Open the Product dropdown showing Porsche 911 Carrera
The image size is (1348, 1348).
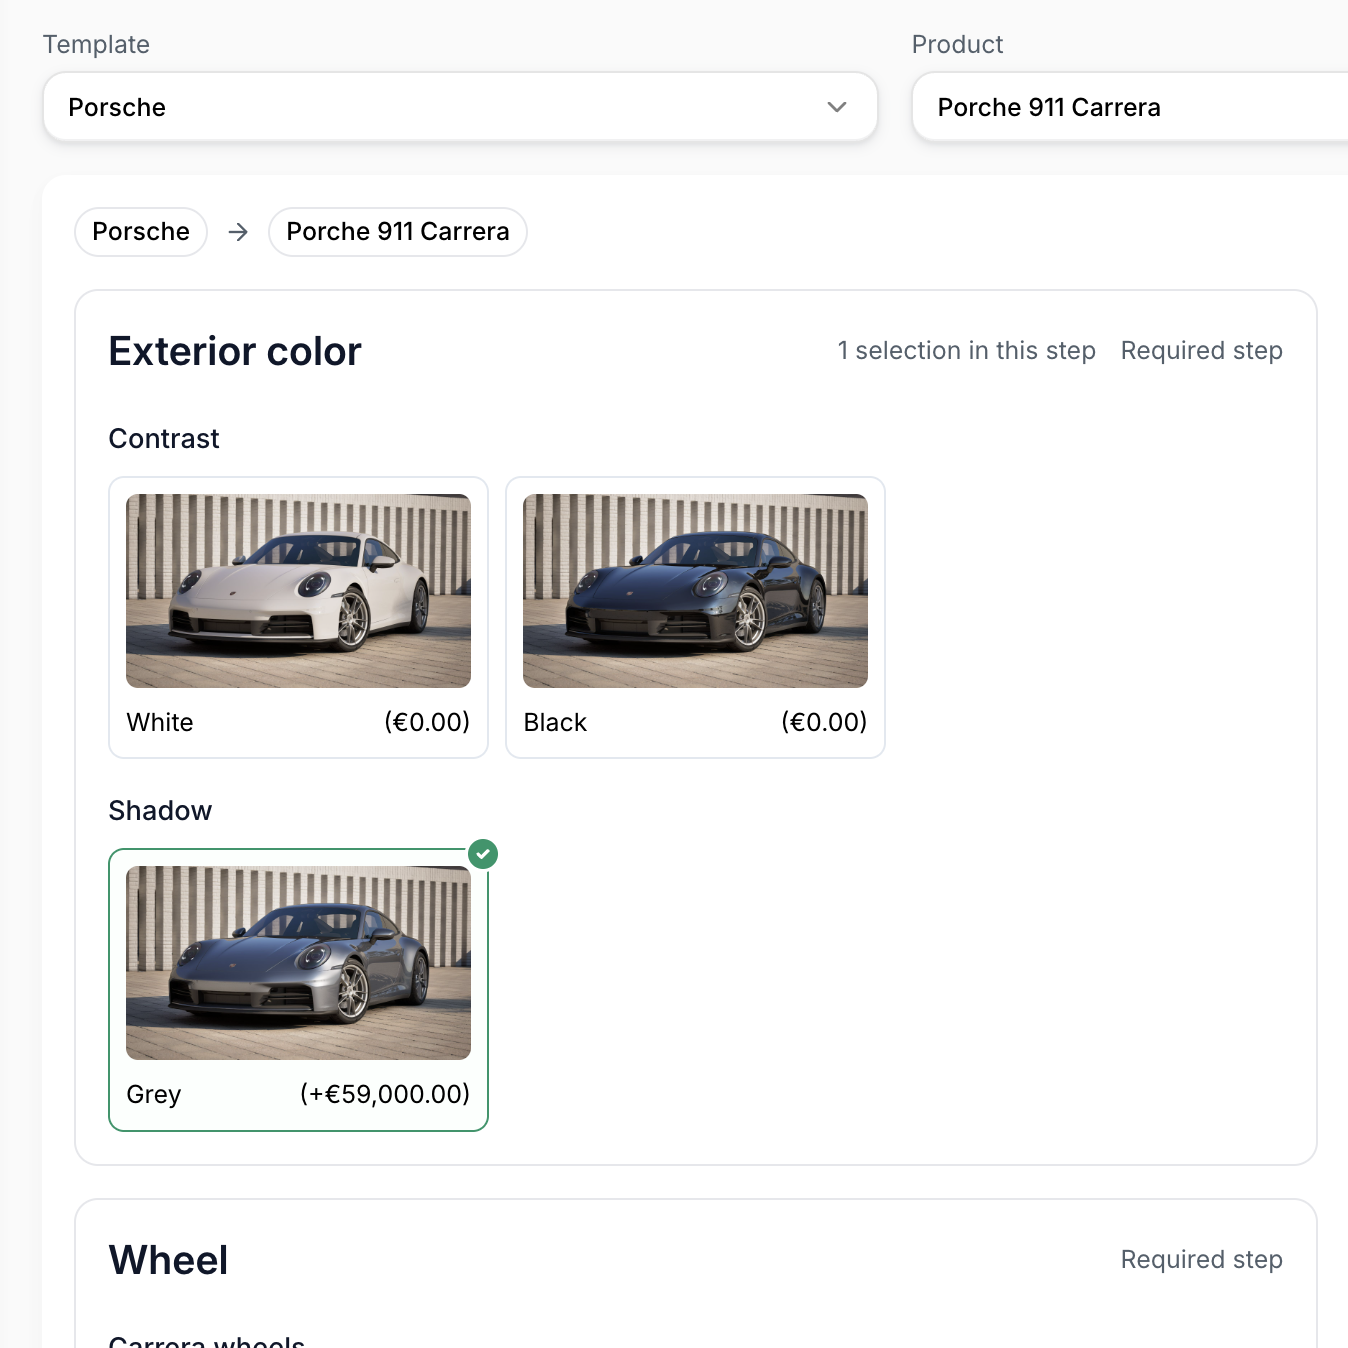[1130, 107]
